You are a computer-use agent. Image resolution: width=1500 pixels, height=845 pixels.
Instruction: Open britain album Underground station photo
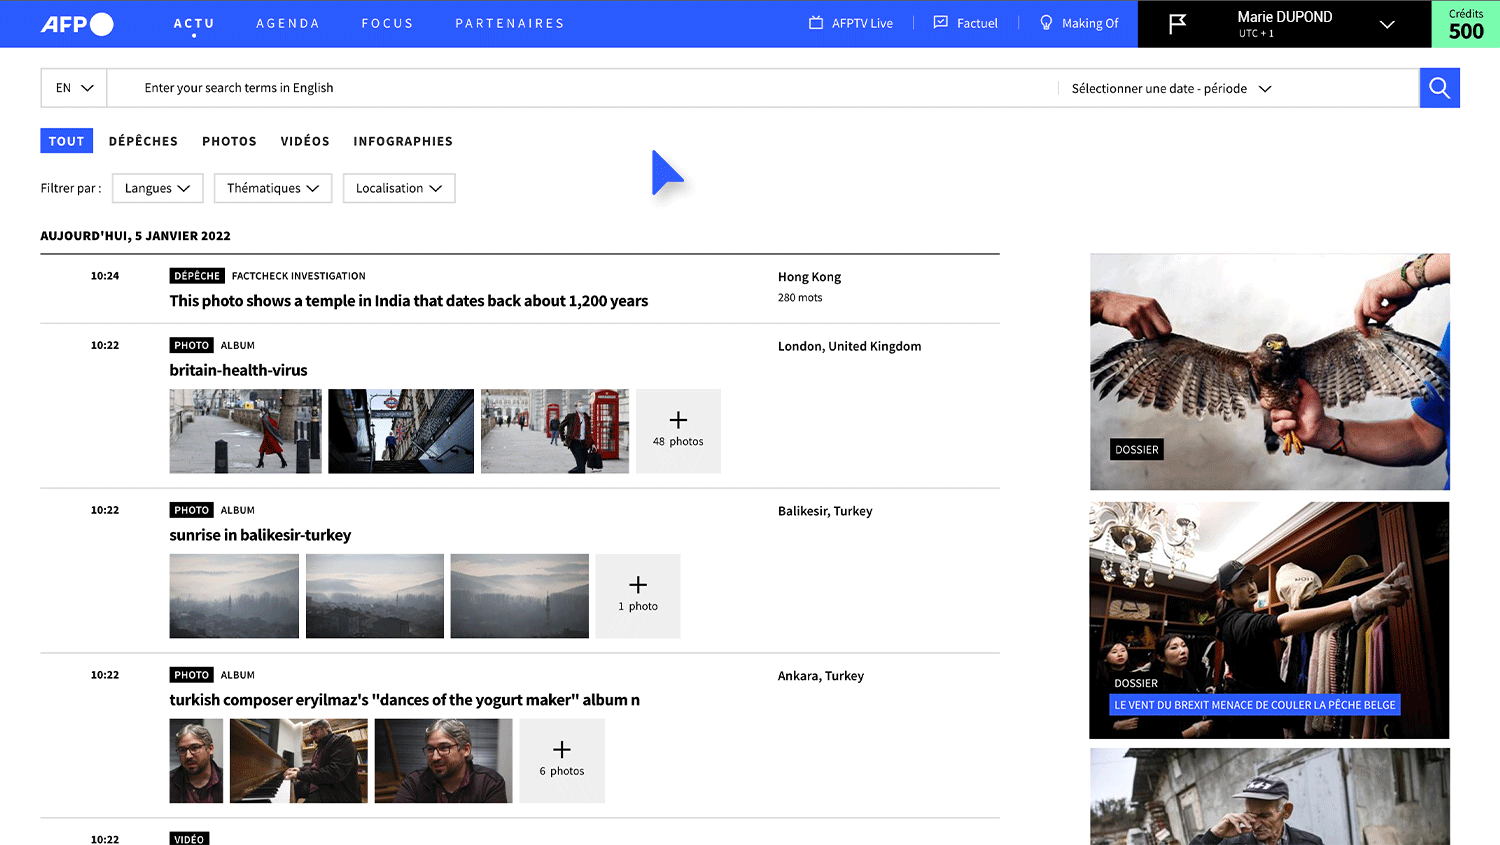(401, 431)
